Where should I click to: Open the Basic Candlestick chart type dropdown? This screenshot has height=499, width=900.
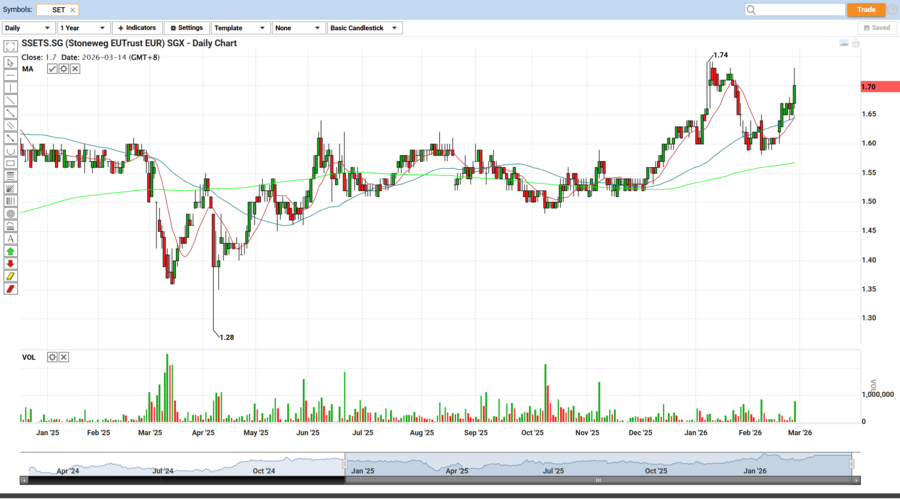click(x=364, y=28)
